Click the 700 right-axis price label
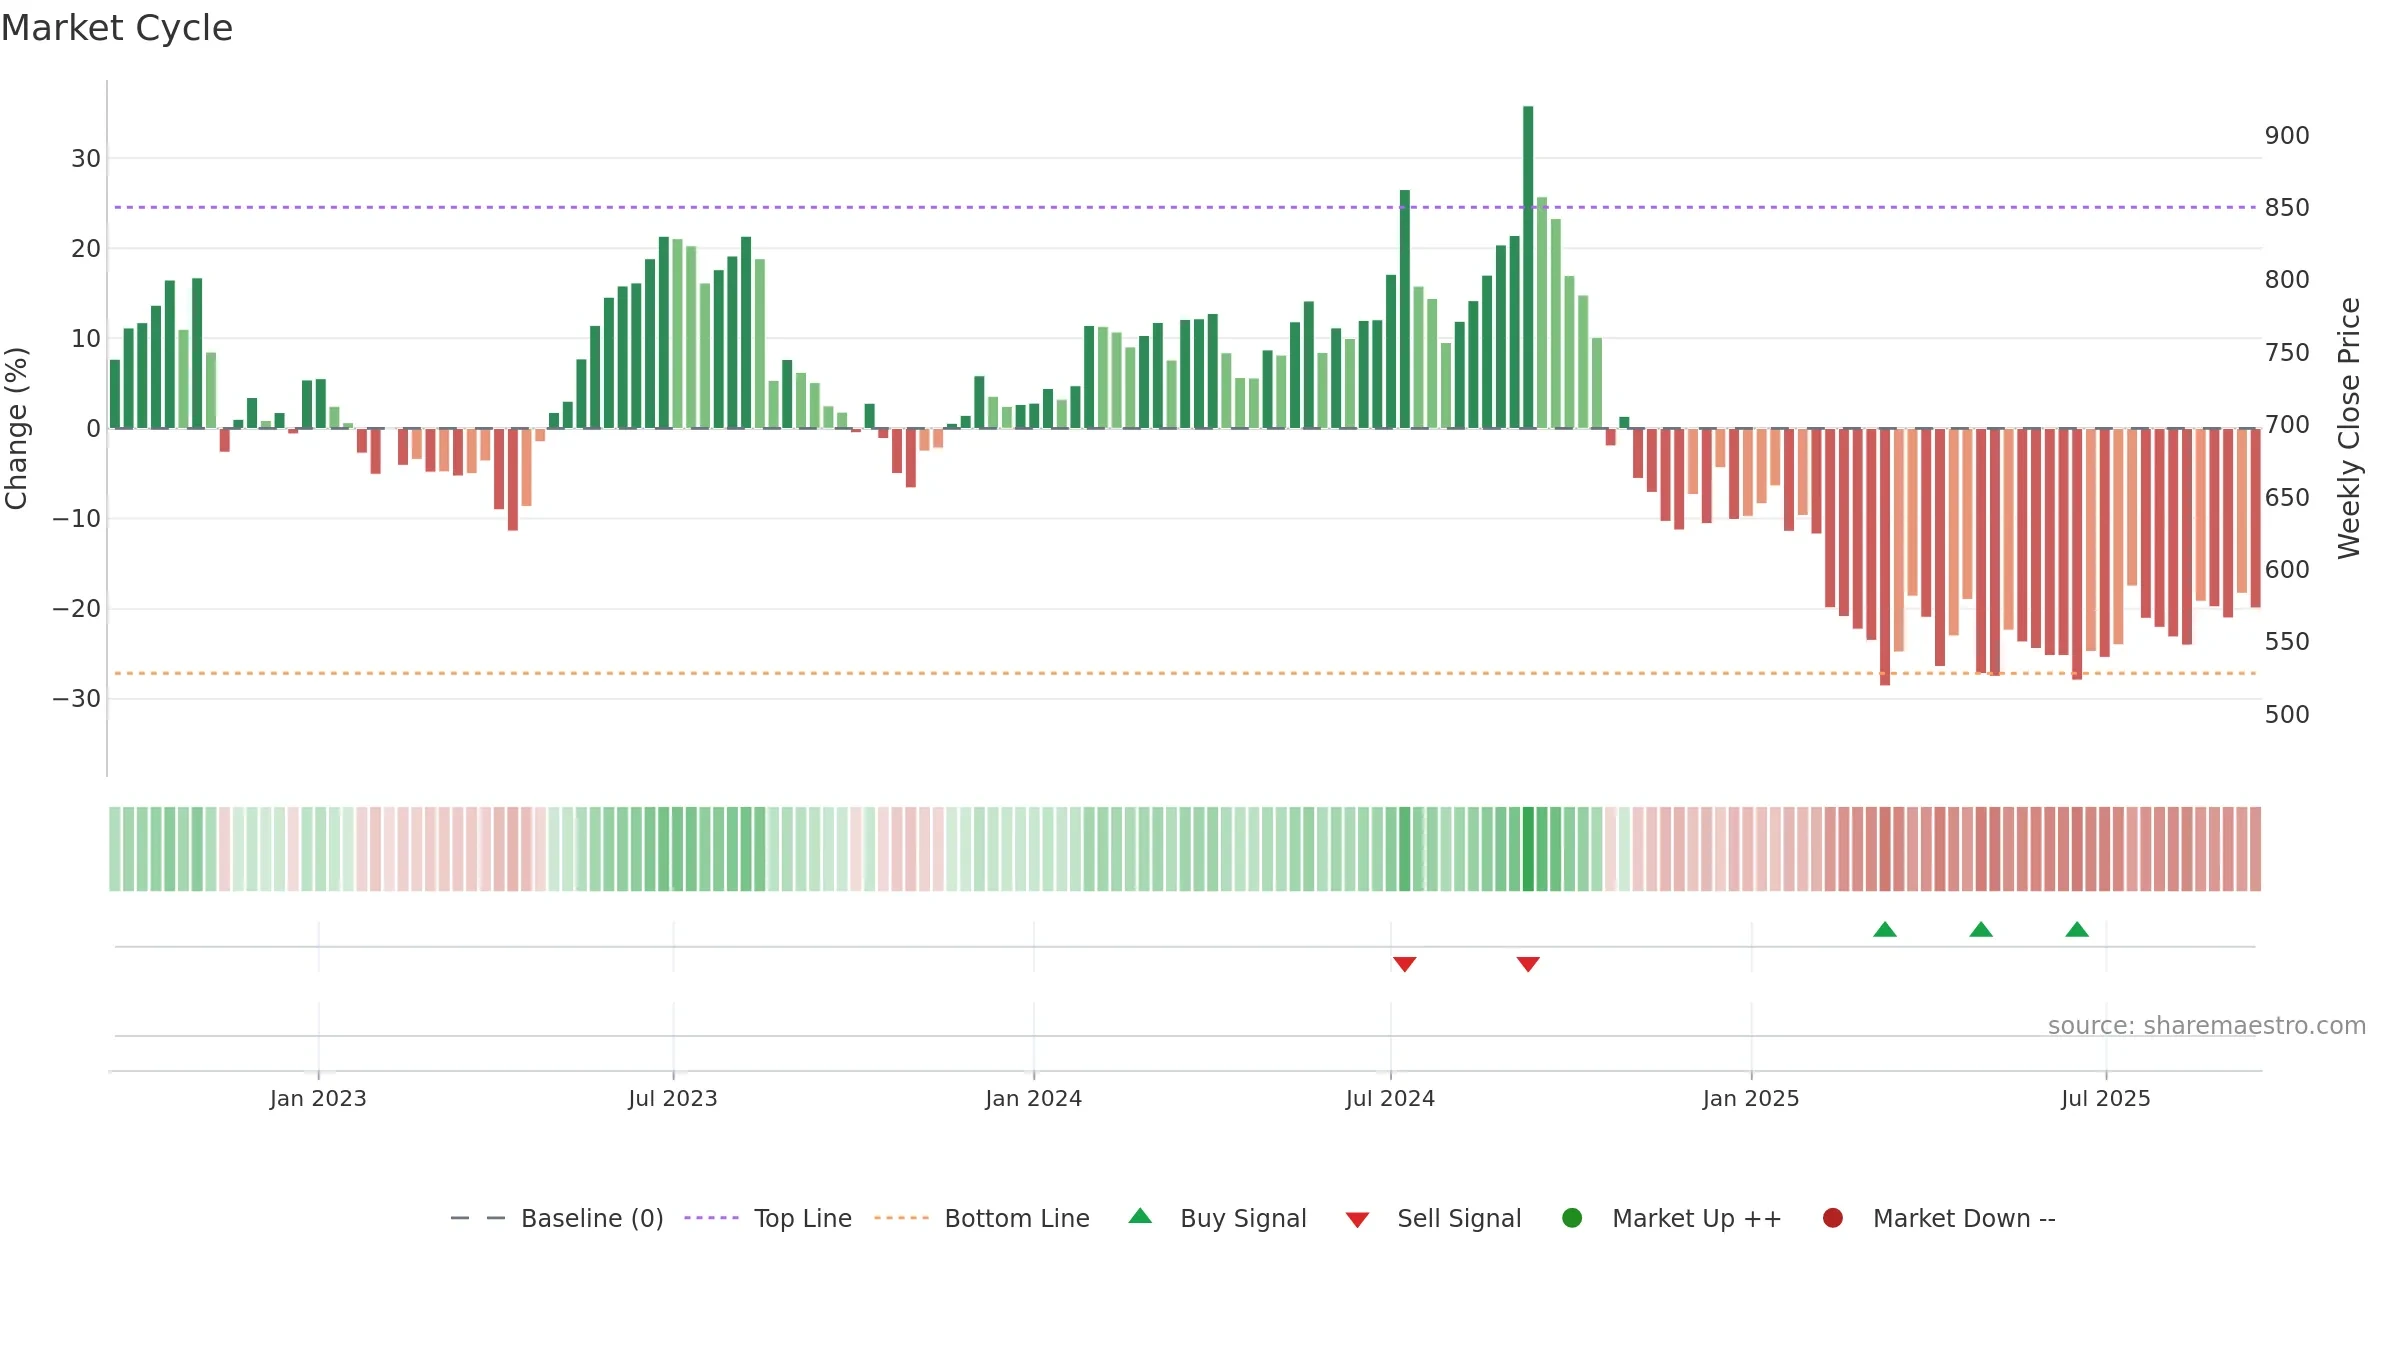 click(2287, 424)
